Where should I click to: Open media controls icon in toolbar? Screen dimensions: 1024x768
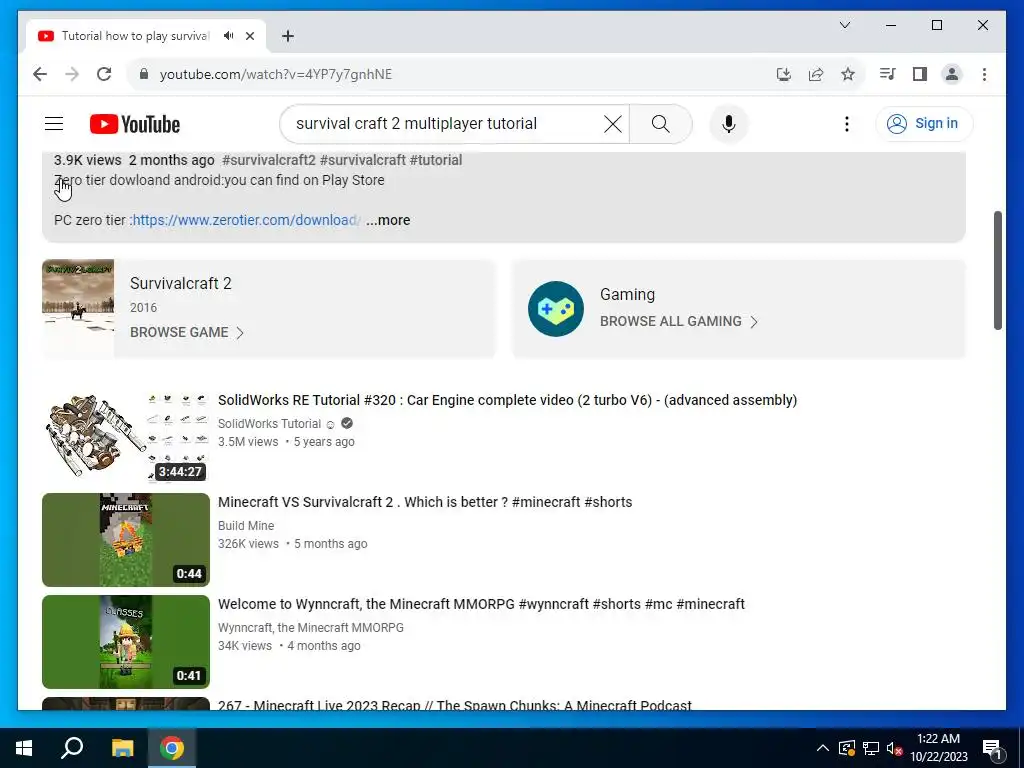[887, 74]
